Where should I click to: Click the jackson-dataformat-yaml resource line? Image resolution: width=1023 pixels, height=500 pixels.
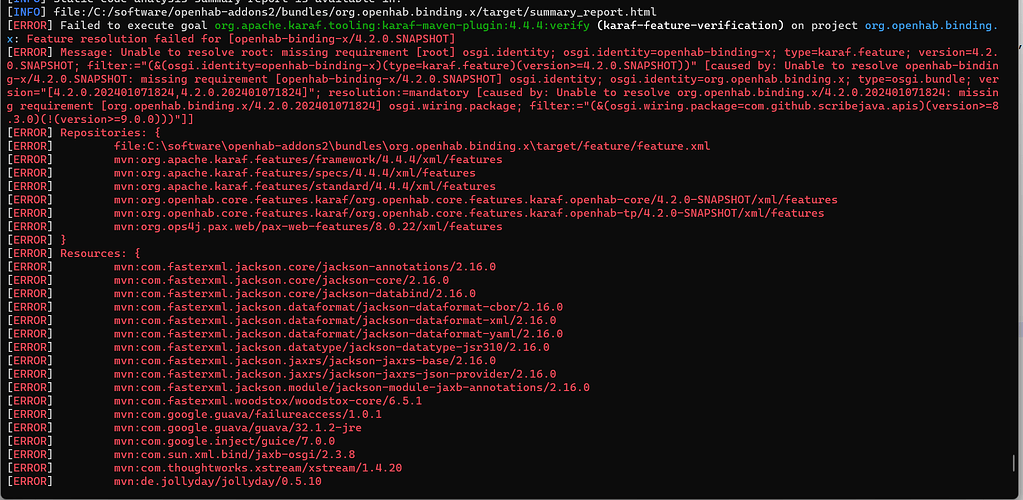(x=339, y=334)
